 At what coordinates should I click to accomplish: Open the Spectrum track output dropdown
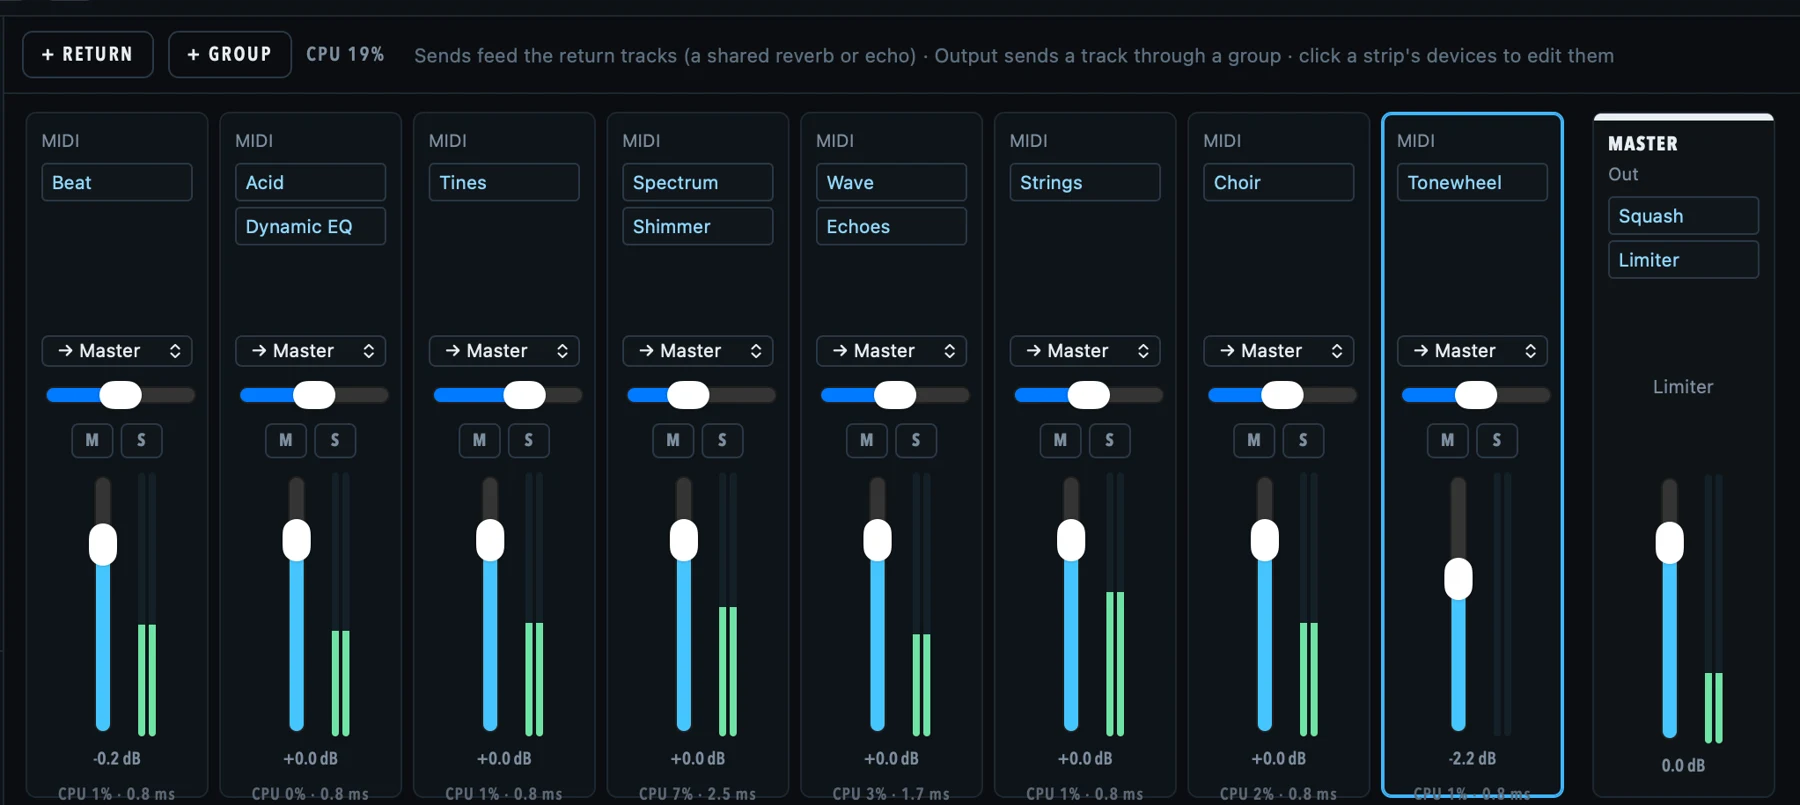[698, 351]
